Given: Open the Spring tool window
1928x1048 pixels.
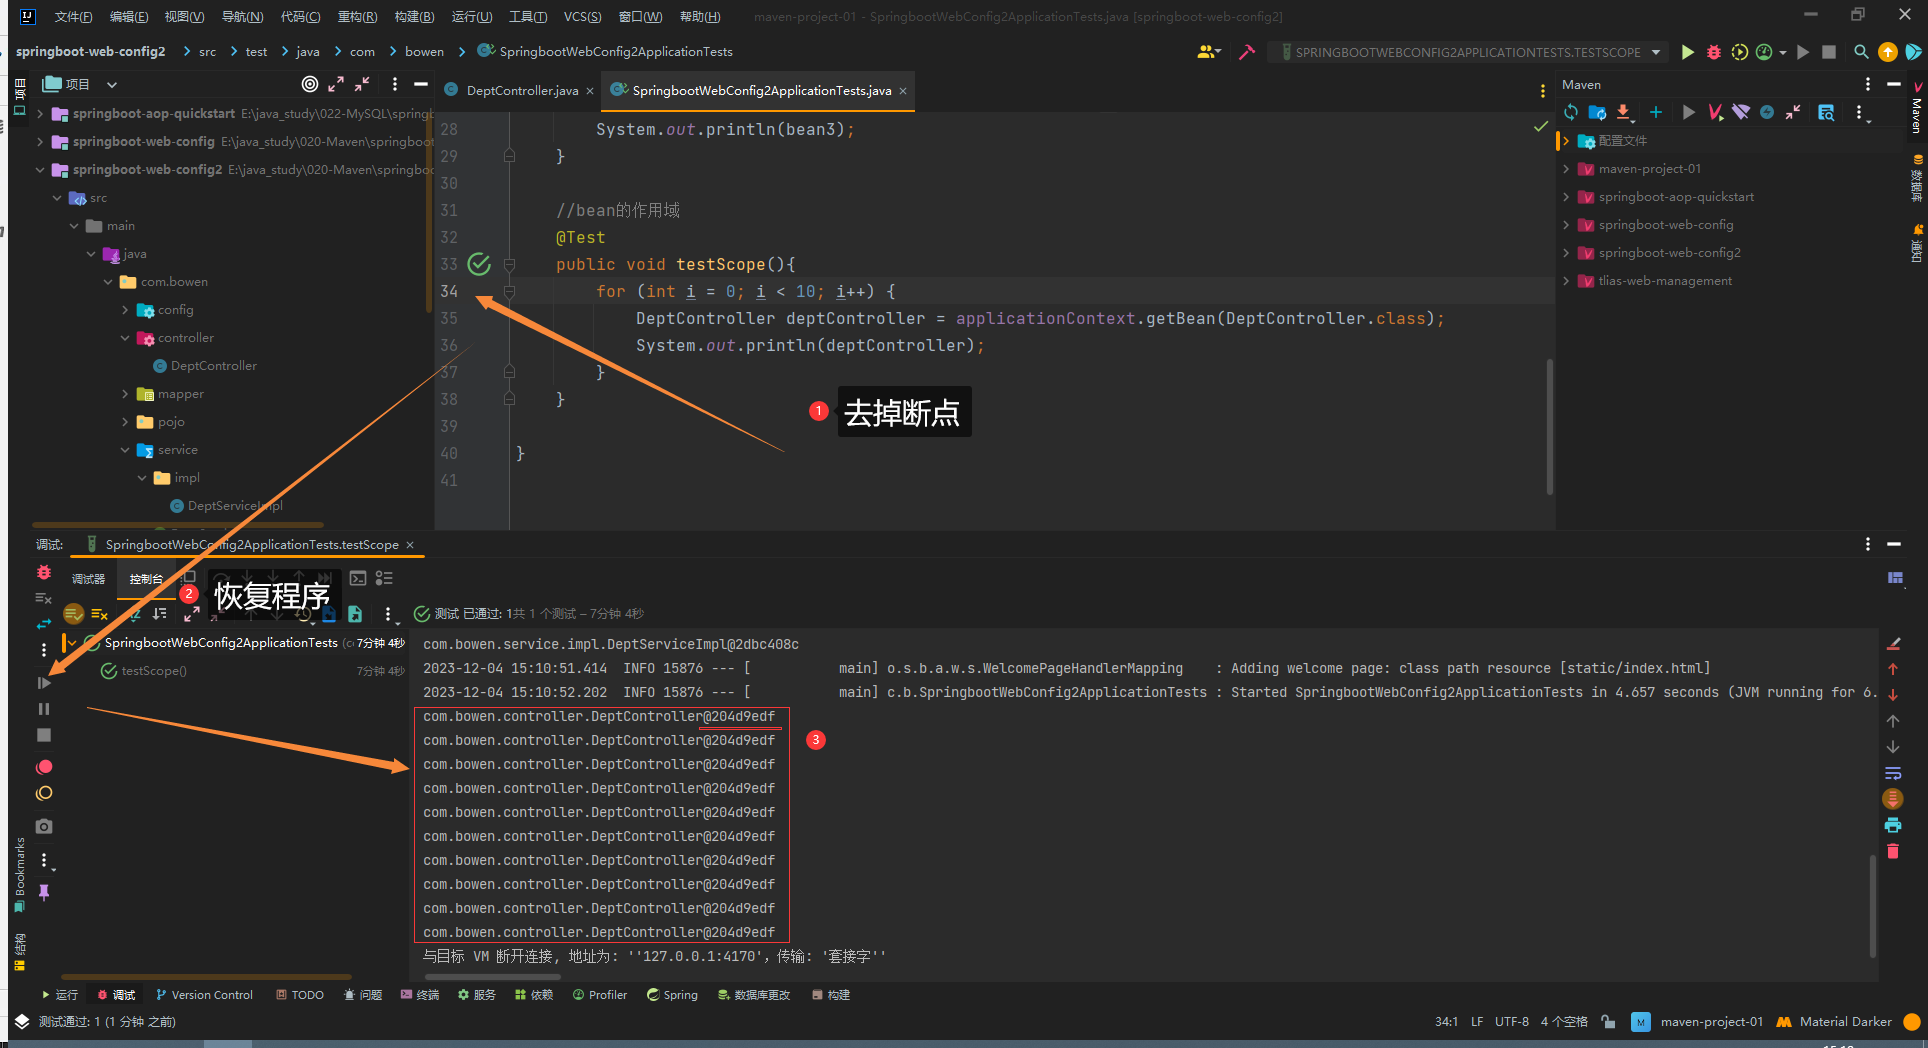Looking at the screenshot, I should point(672,995).
